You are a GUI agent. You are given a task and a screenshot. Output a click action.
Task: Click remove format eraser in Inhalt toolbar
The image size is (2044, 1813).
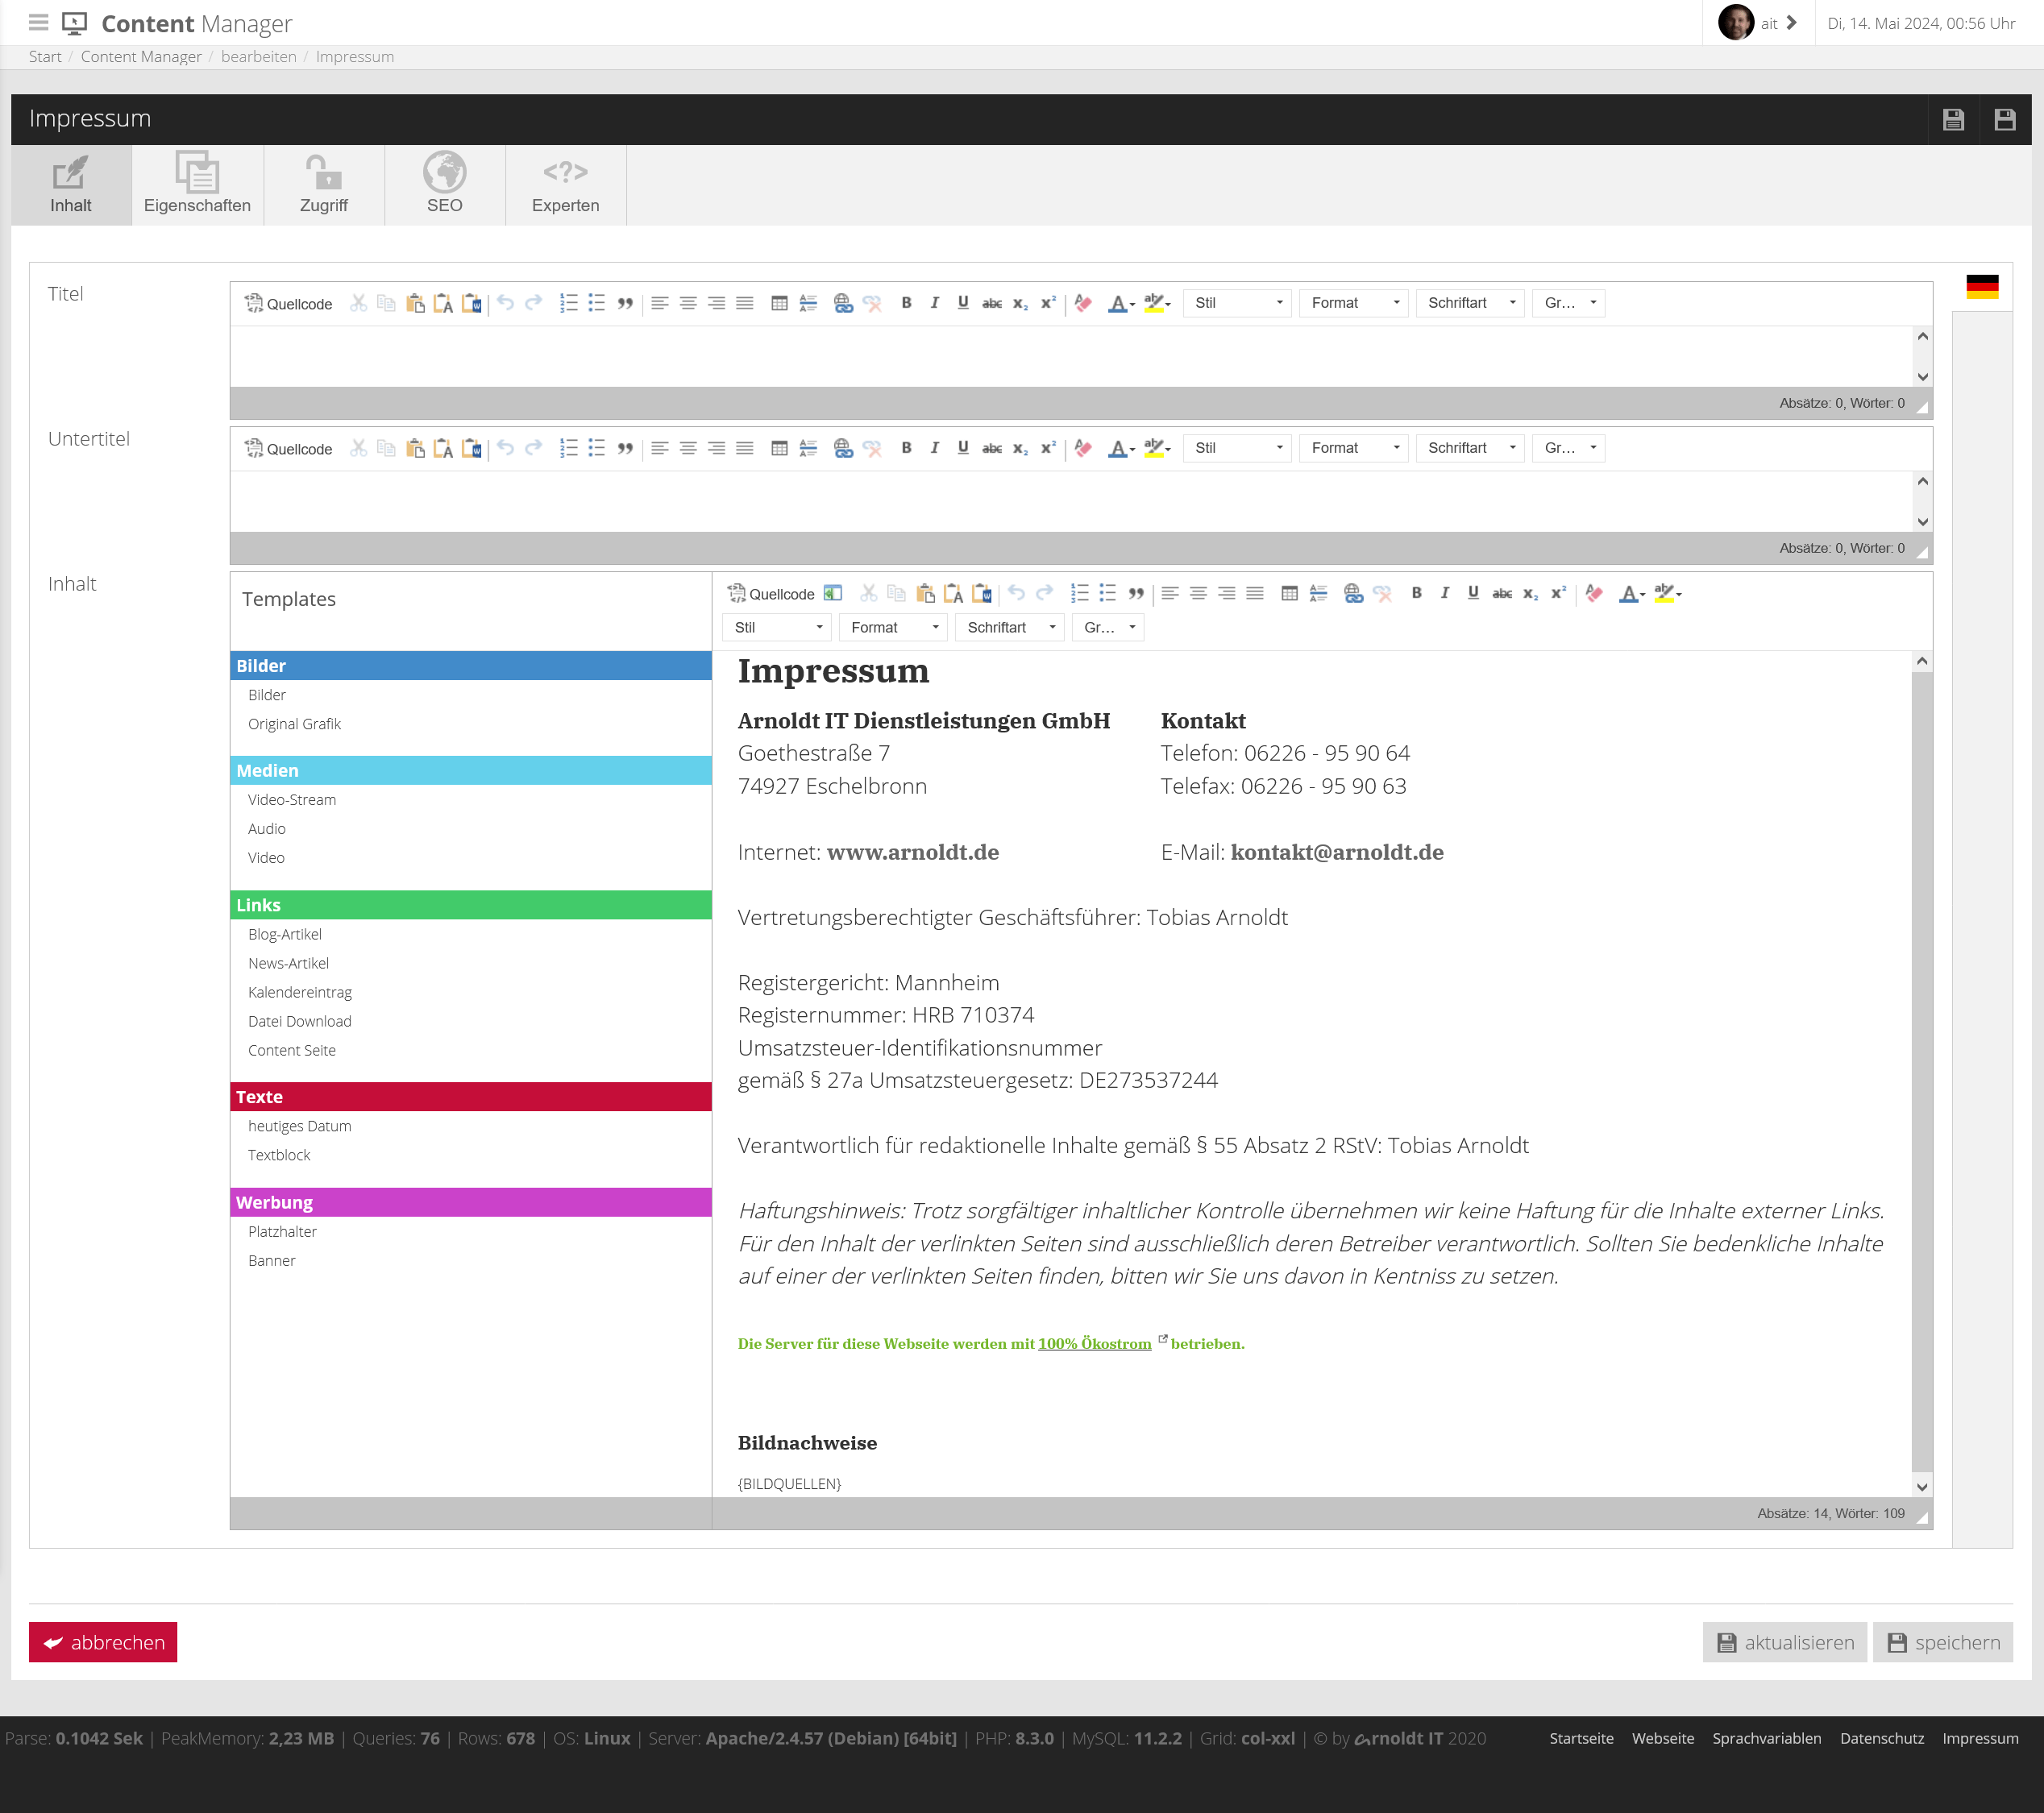click(x=1594, y=593)
